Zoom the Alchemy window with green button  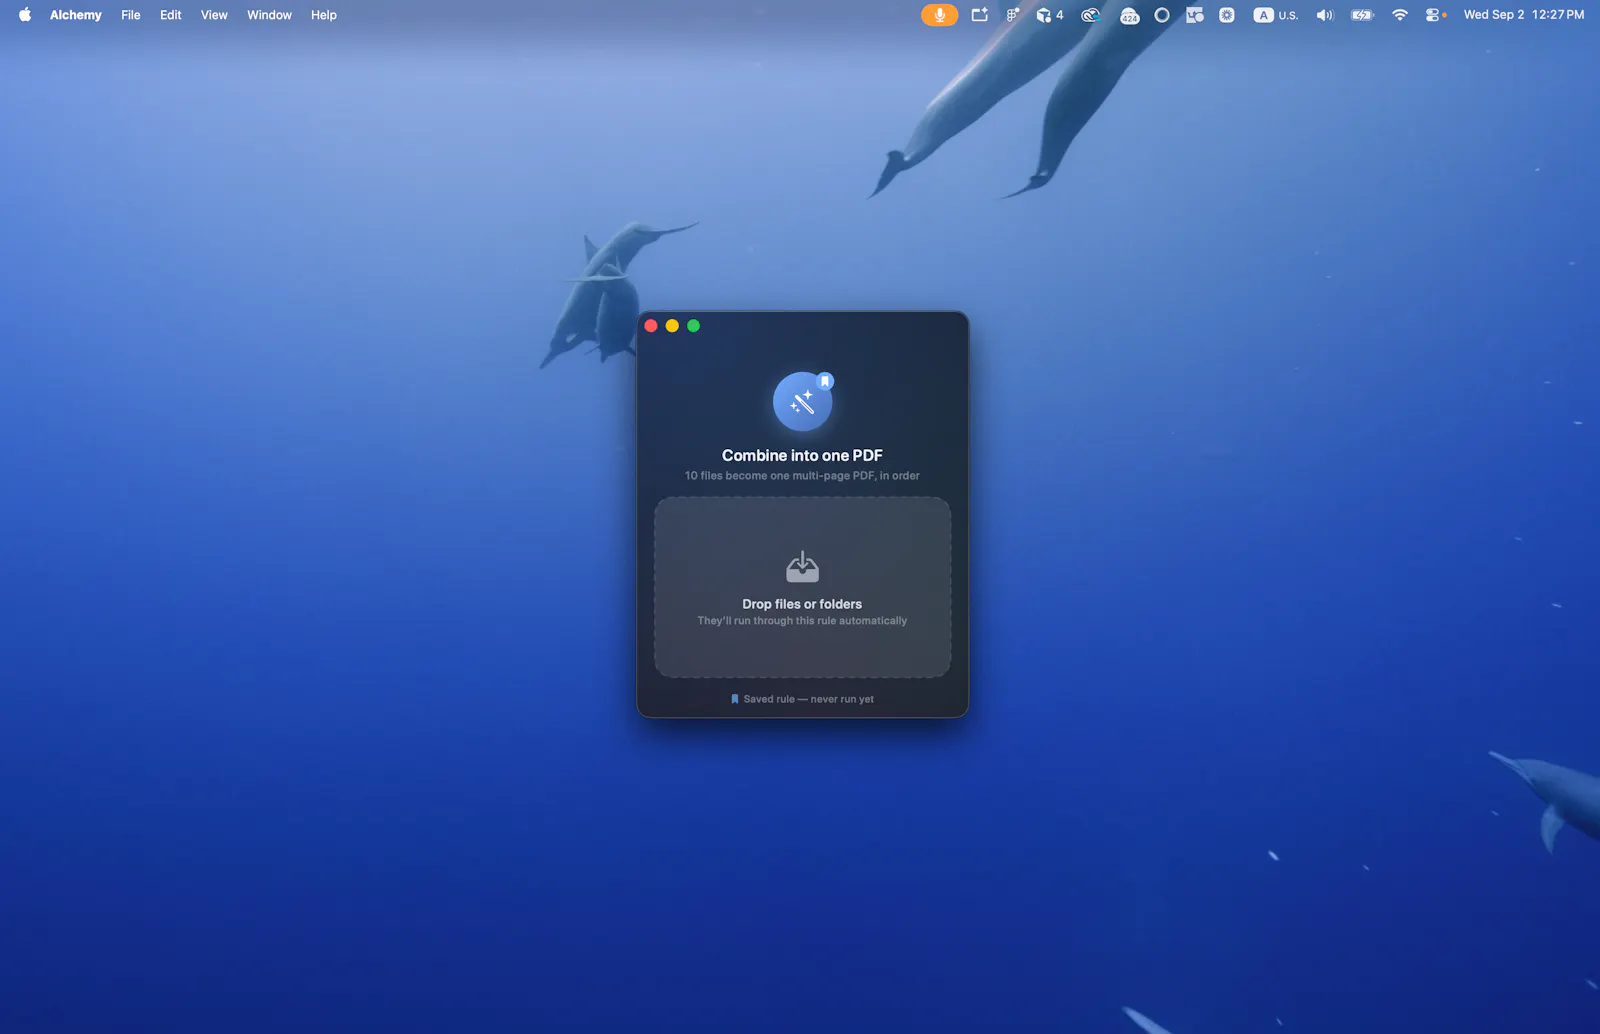point(693,326)
